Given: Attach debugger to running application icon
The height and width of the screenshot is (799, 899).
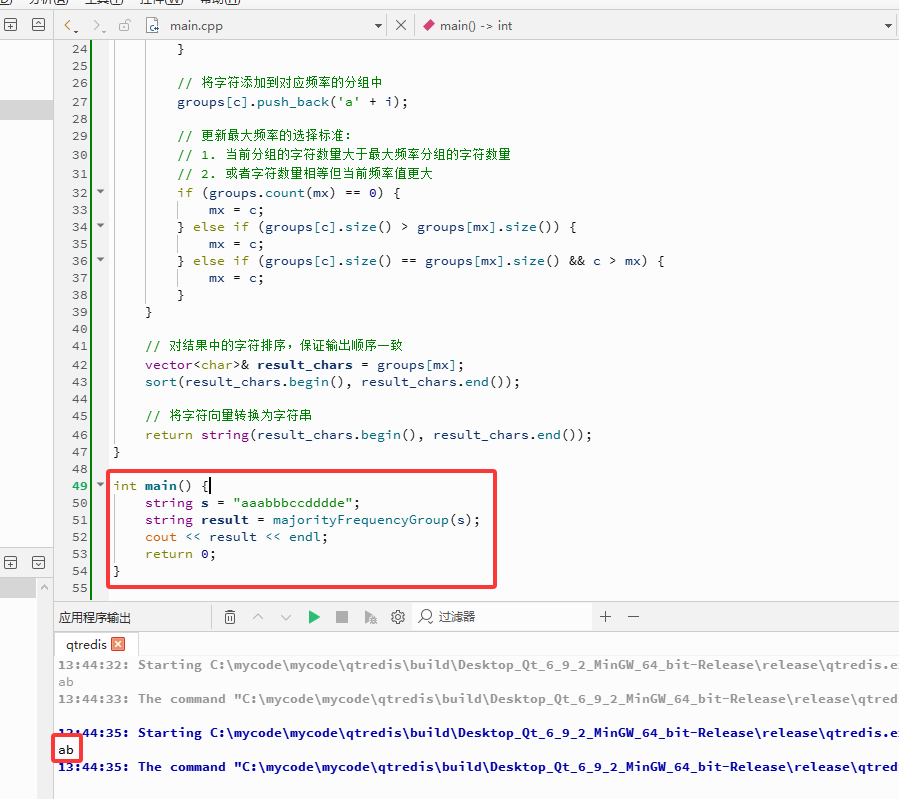Looking at the screenshot, I should [x=370, y=617].
